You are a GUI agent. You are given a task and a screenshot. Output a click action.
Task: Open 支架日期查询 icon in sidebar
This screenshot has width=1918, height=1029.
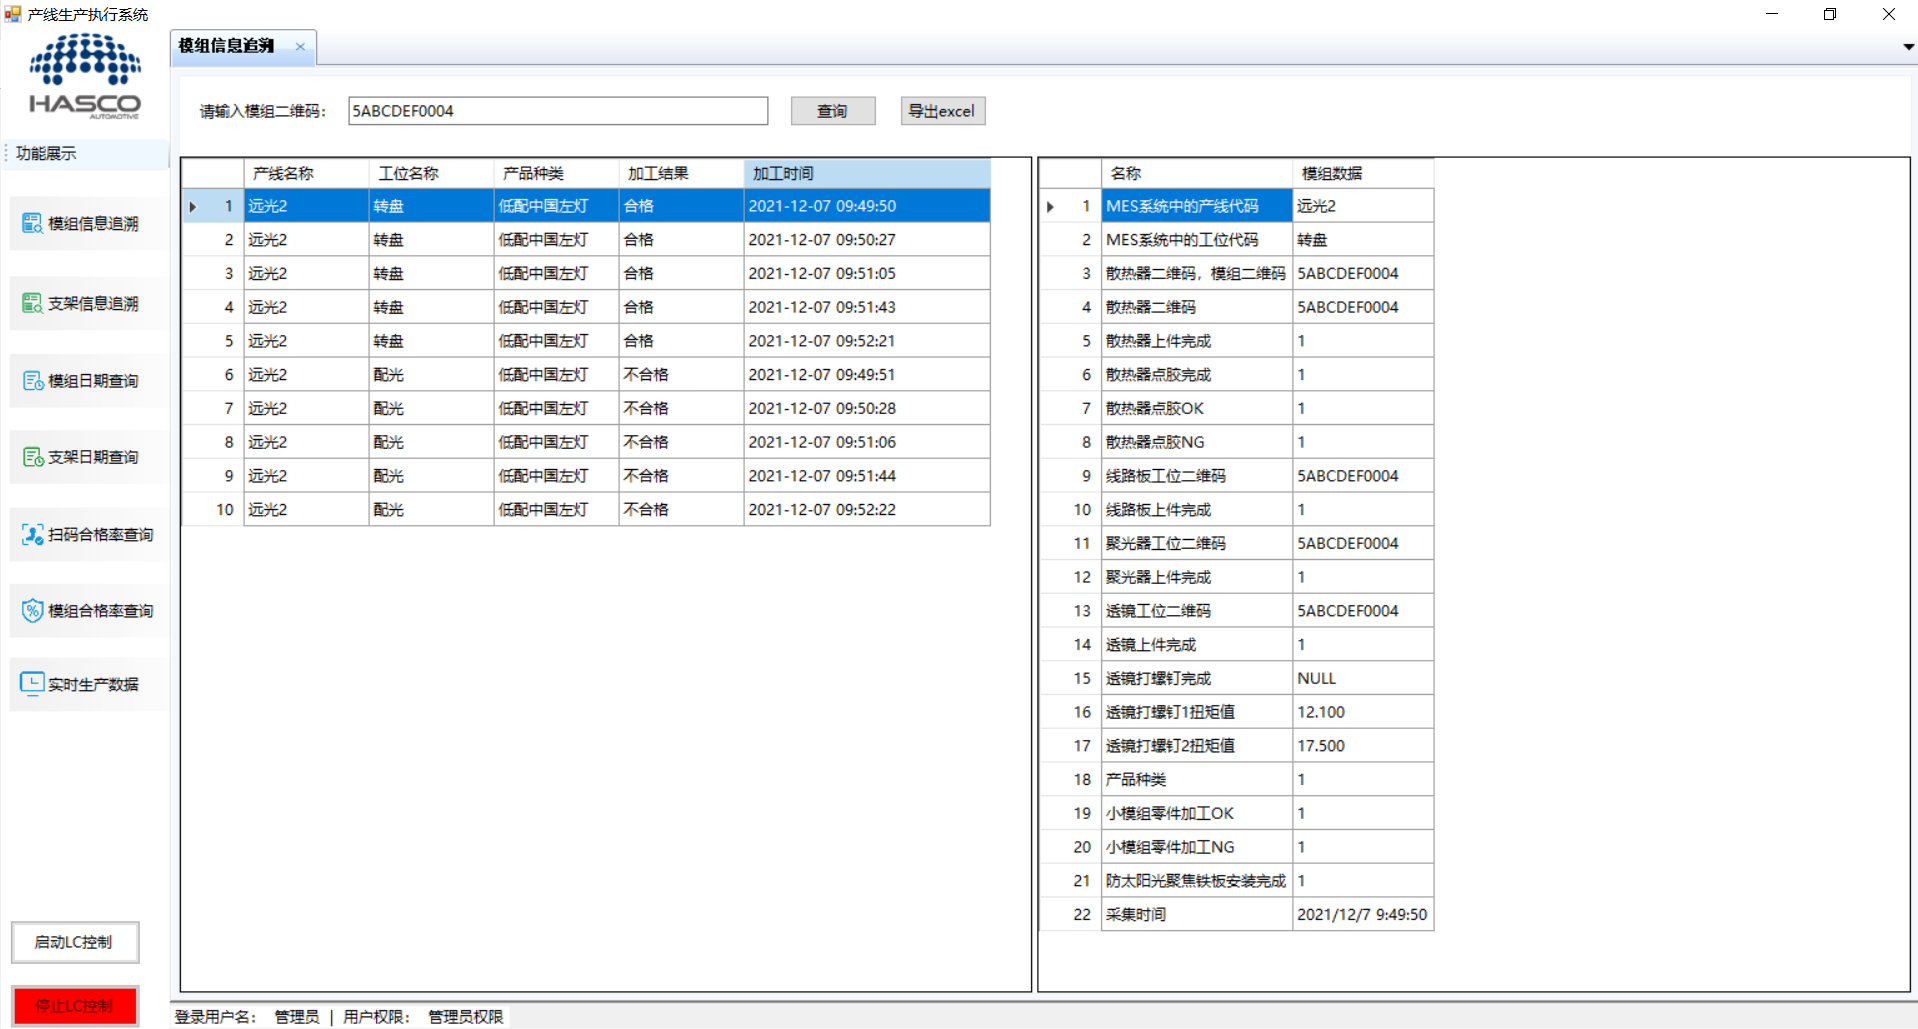point(32,457)
